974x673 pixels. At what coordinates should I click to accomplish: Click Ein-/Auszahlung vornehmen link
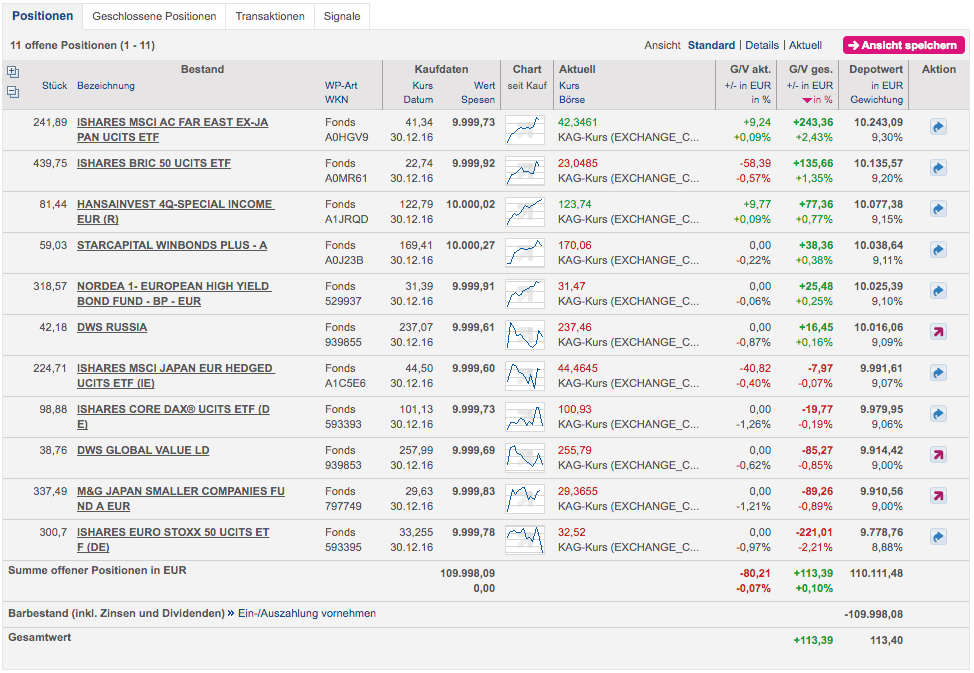(x=307, y=613)
